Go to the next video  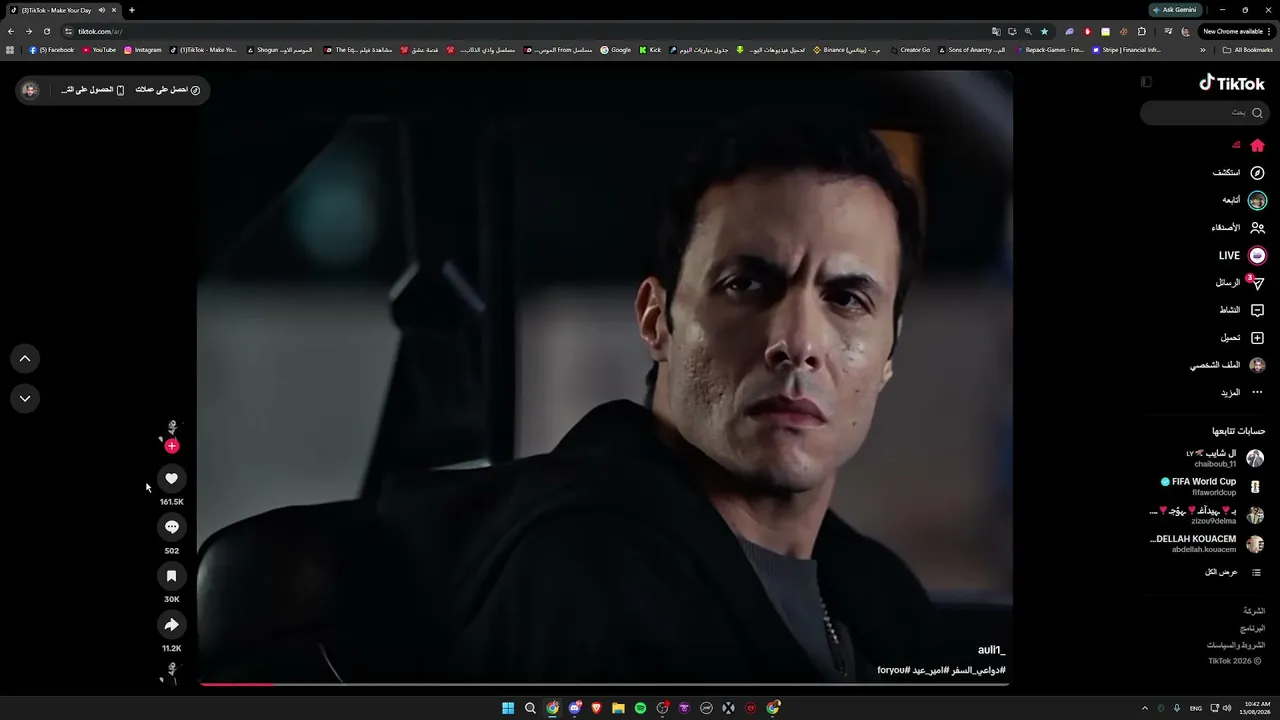point(25,398)
